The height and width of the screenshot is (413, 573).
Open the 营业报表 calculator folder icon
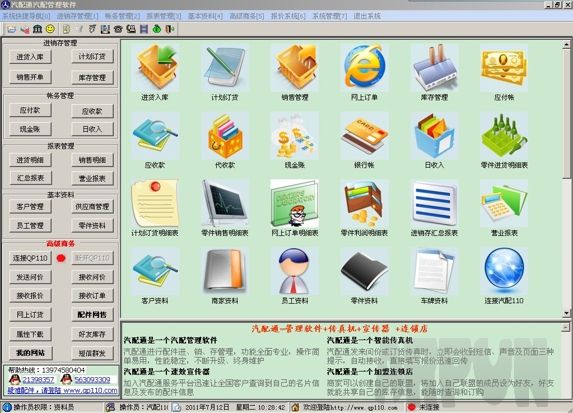(504, 203)
